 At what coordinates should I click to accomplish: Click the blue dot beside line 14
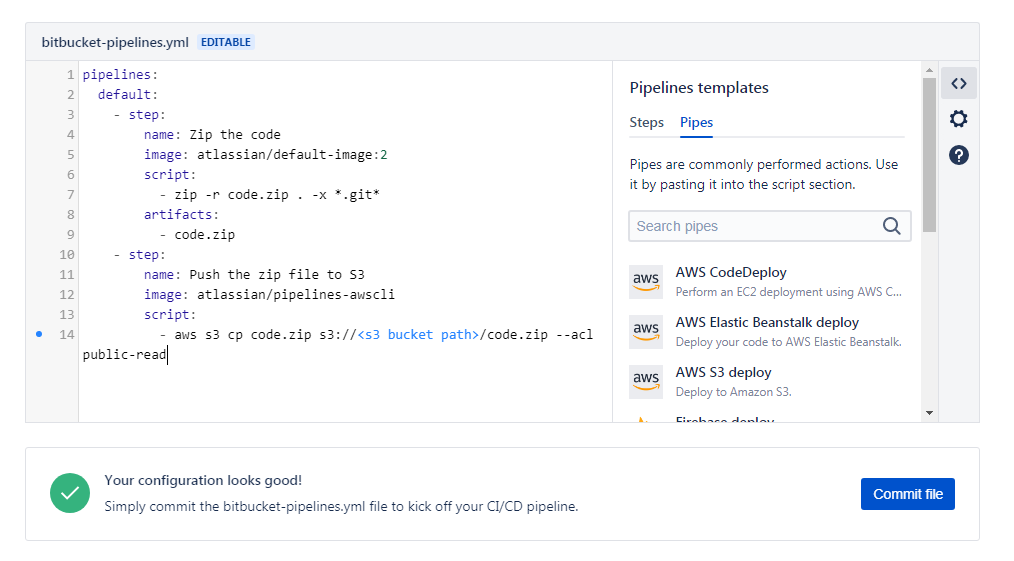pyautogui.click(x=39, y=334)
